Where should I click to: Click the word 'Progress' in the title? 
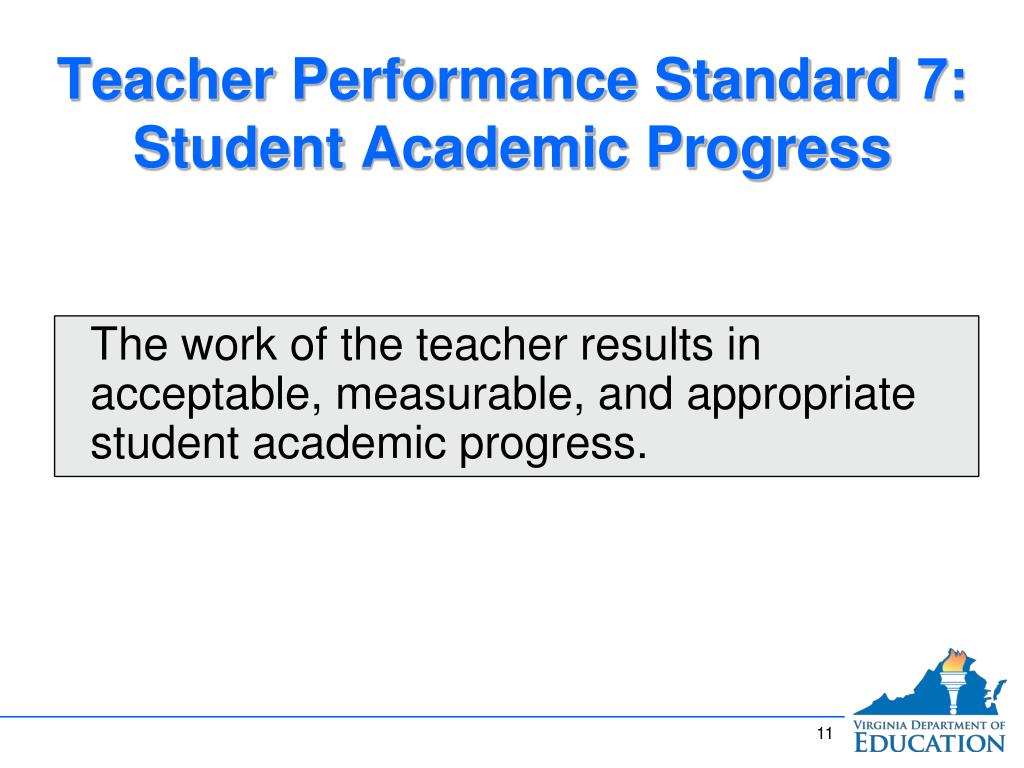769,152
